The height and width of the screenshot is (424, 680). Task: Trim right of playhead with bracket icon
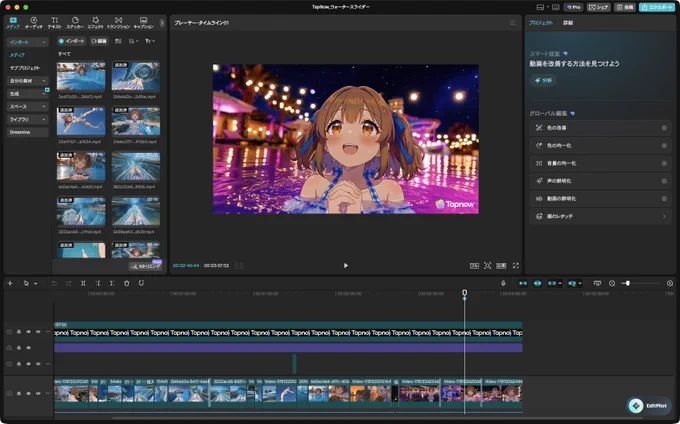pyautogui.click(x=112, y=283)
